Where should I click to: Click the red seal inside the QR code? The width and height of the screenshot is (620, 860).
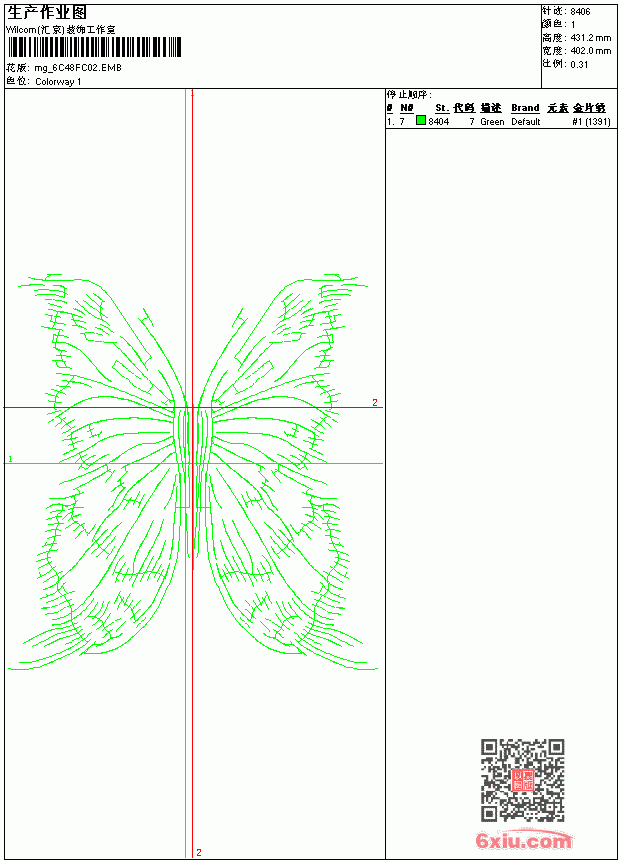[x=523, y=780]
